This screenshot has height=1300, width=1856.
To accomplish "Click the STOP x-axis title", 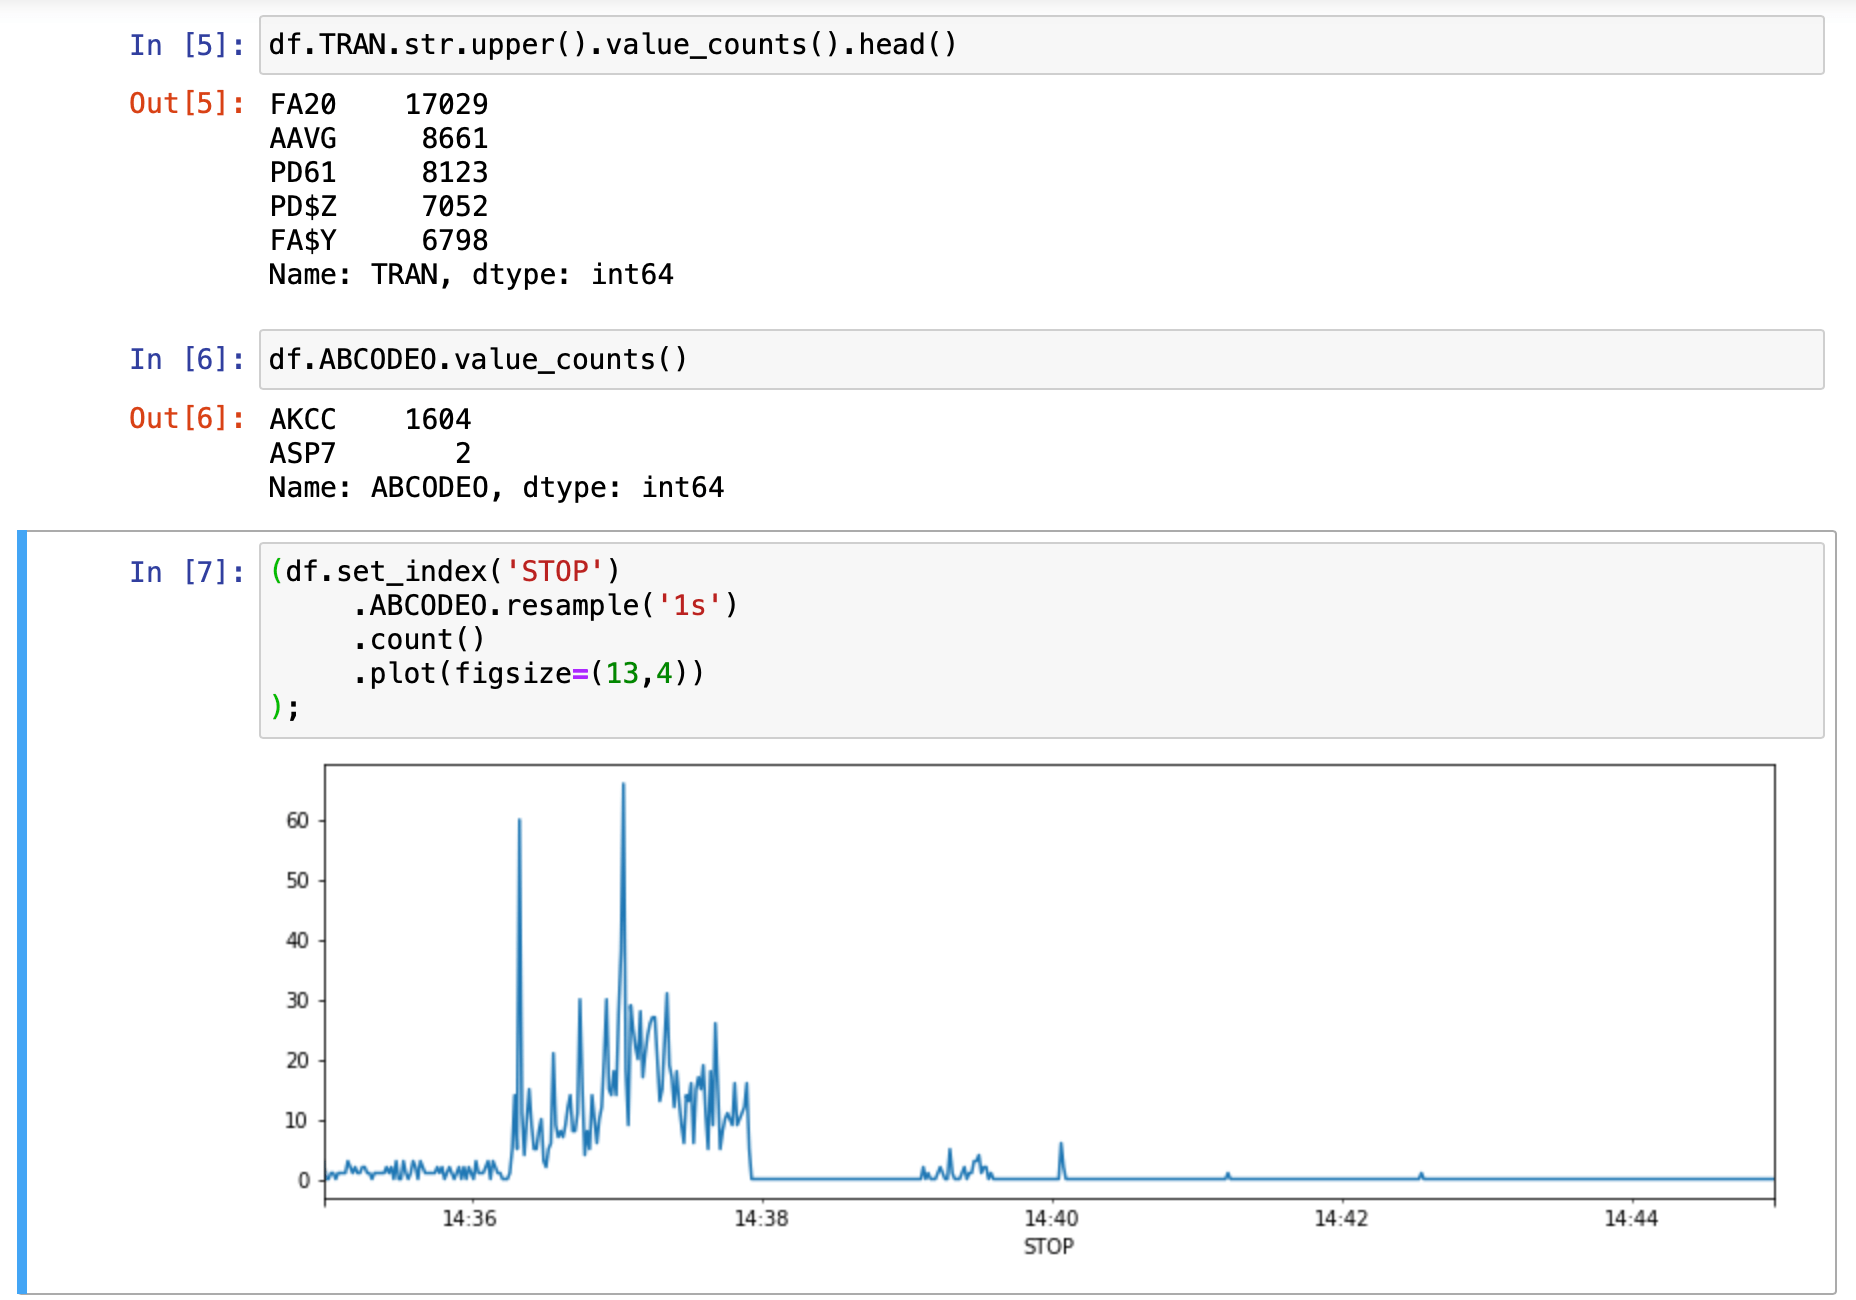I will 1049,1246.
